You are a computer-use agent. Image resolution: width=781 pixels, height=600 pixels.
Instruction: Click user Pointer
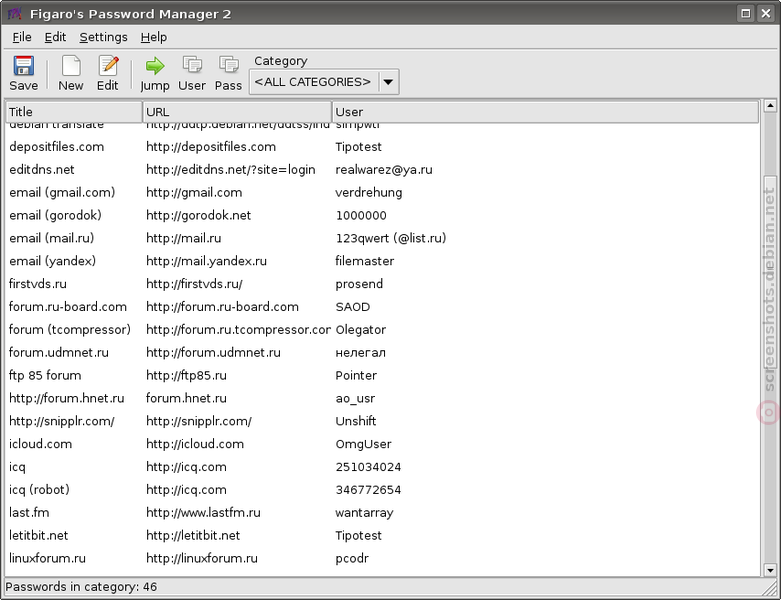click(x=356, y=375)
